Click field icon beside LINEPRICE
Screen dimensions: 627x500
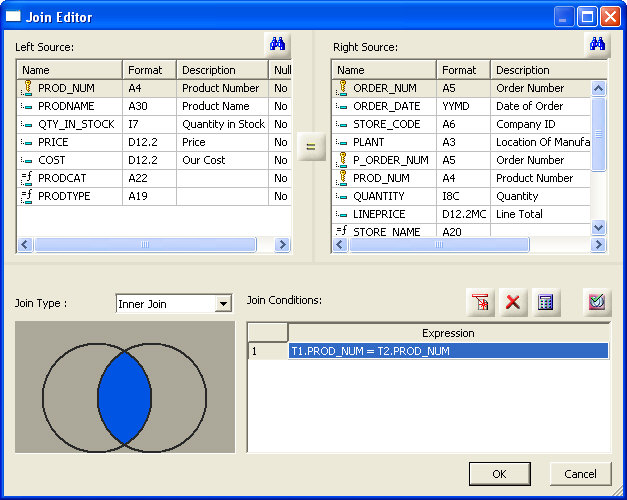342,214
